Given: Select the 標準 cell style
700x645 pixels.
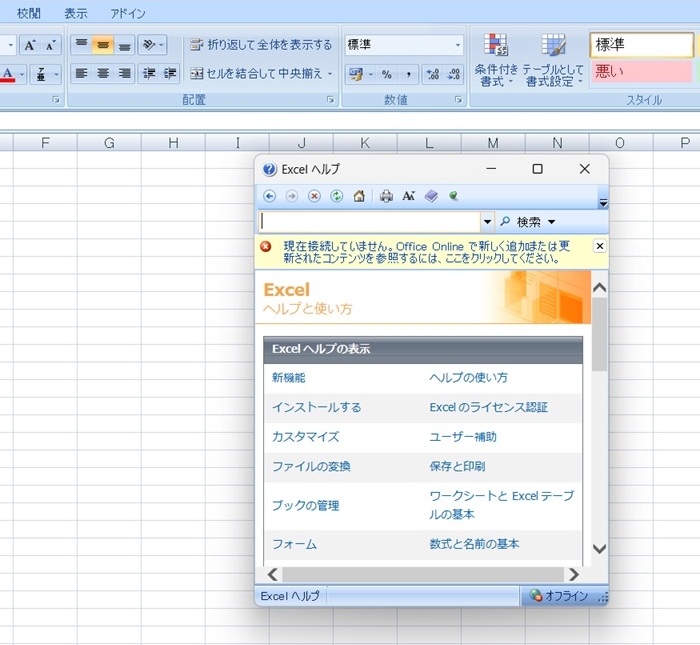Looking at the screenshot, I should tap(641, 45).
